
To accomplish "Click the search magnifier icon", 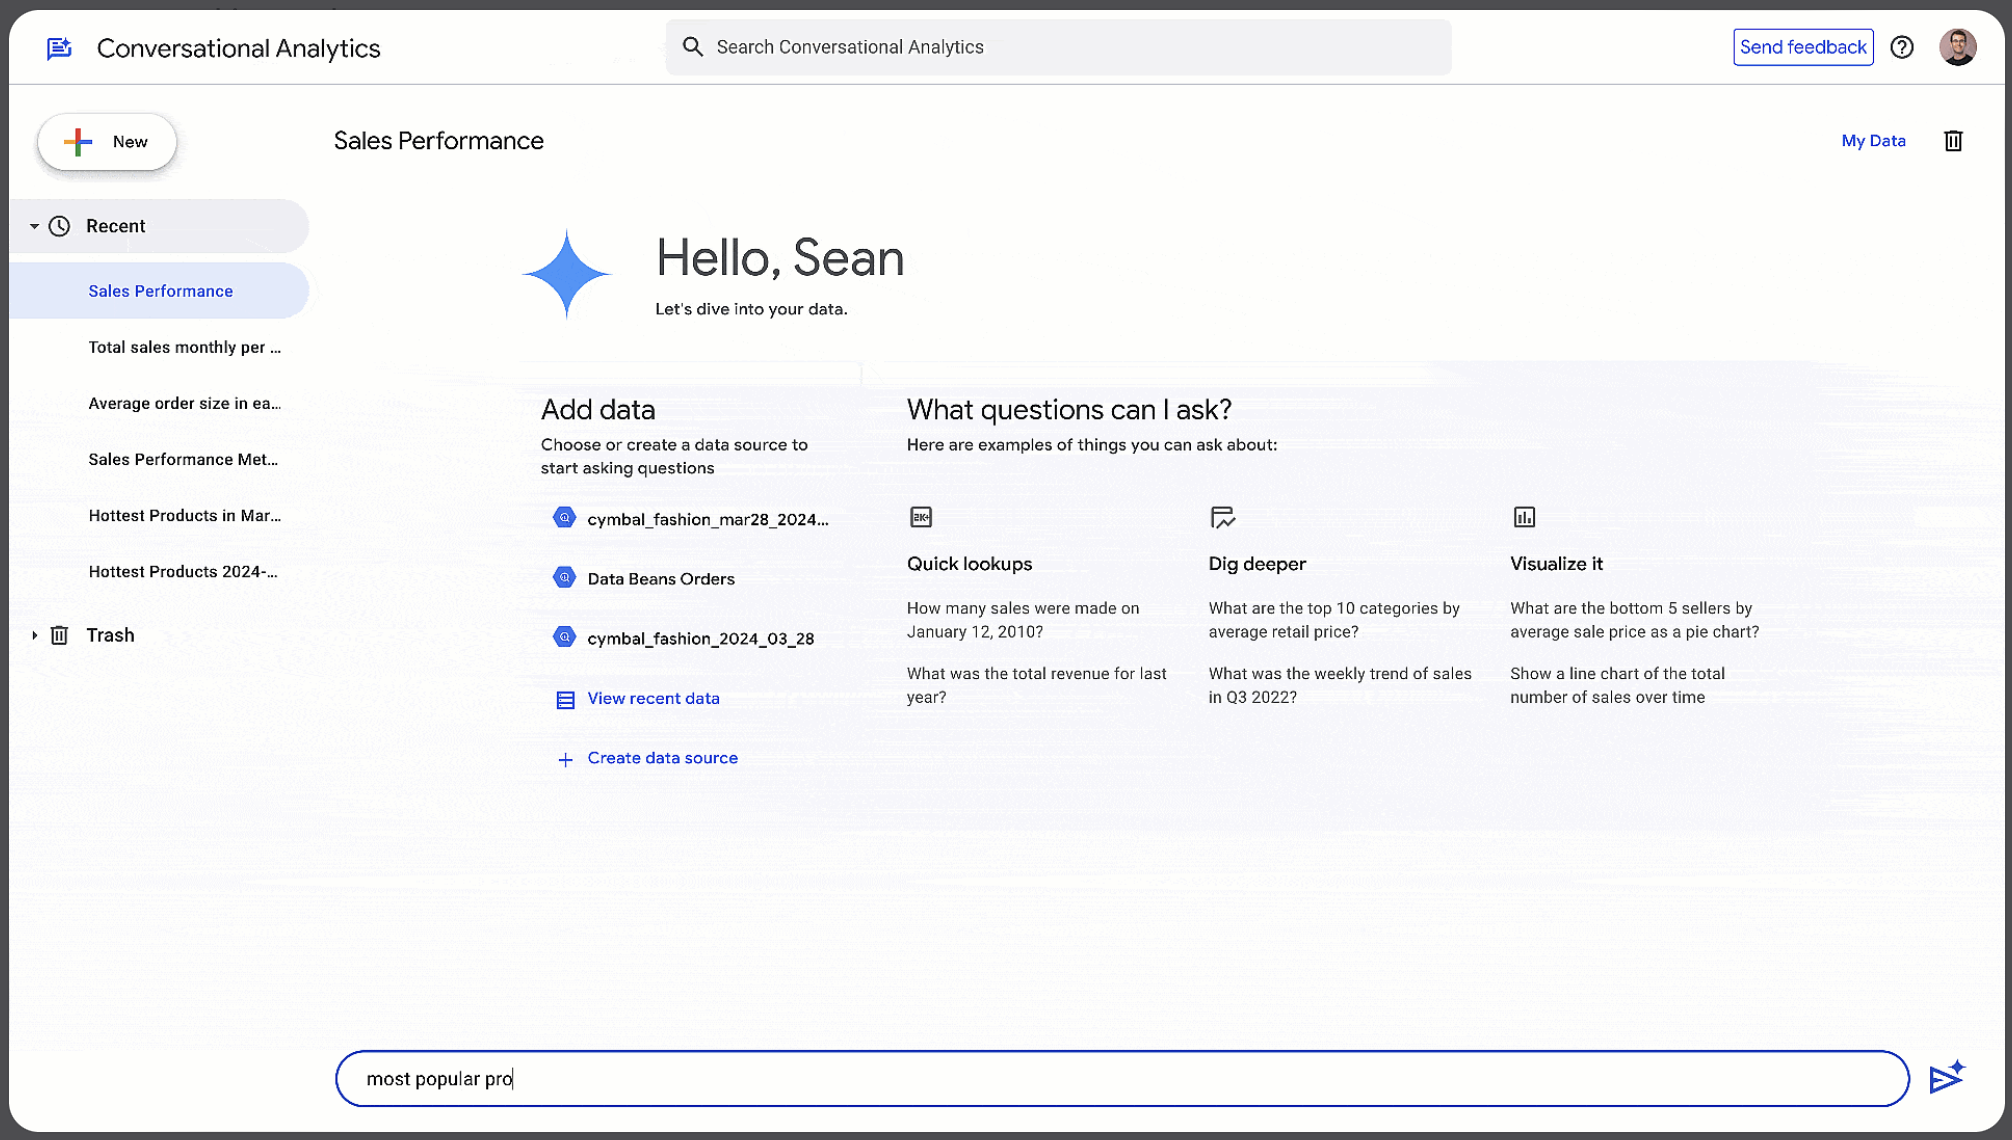I will 692,46.
